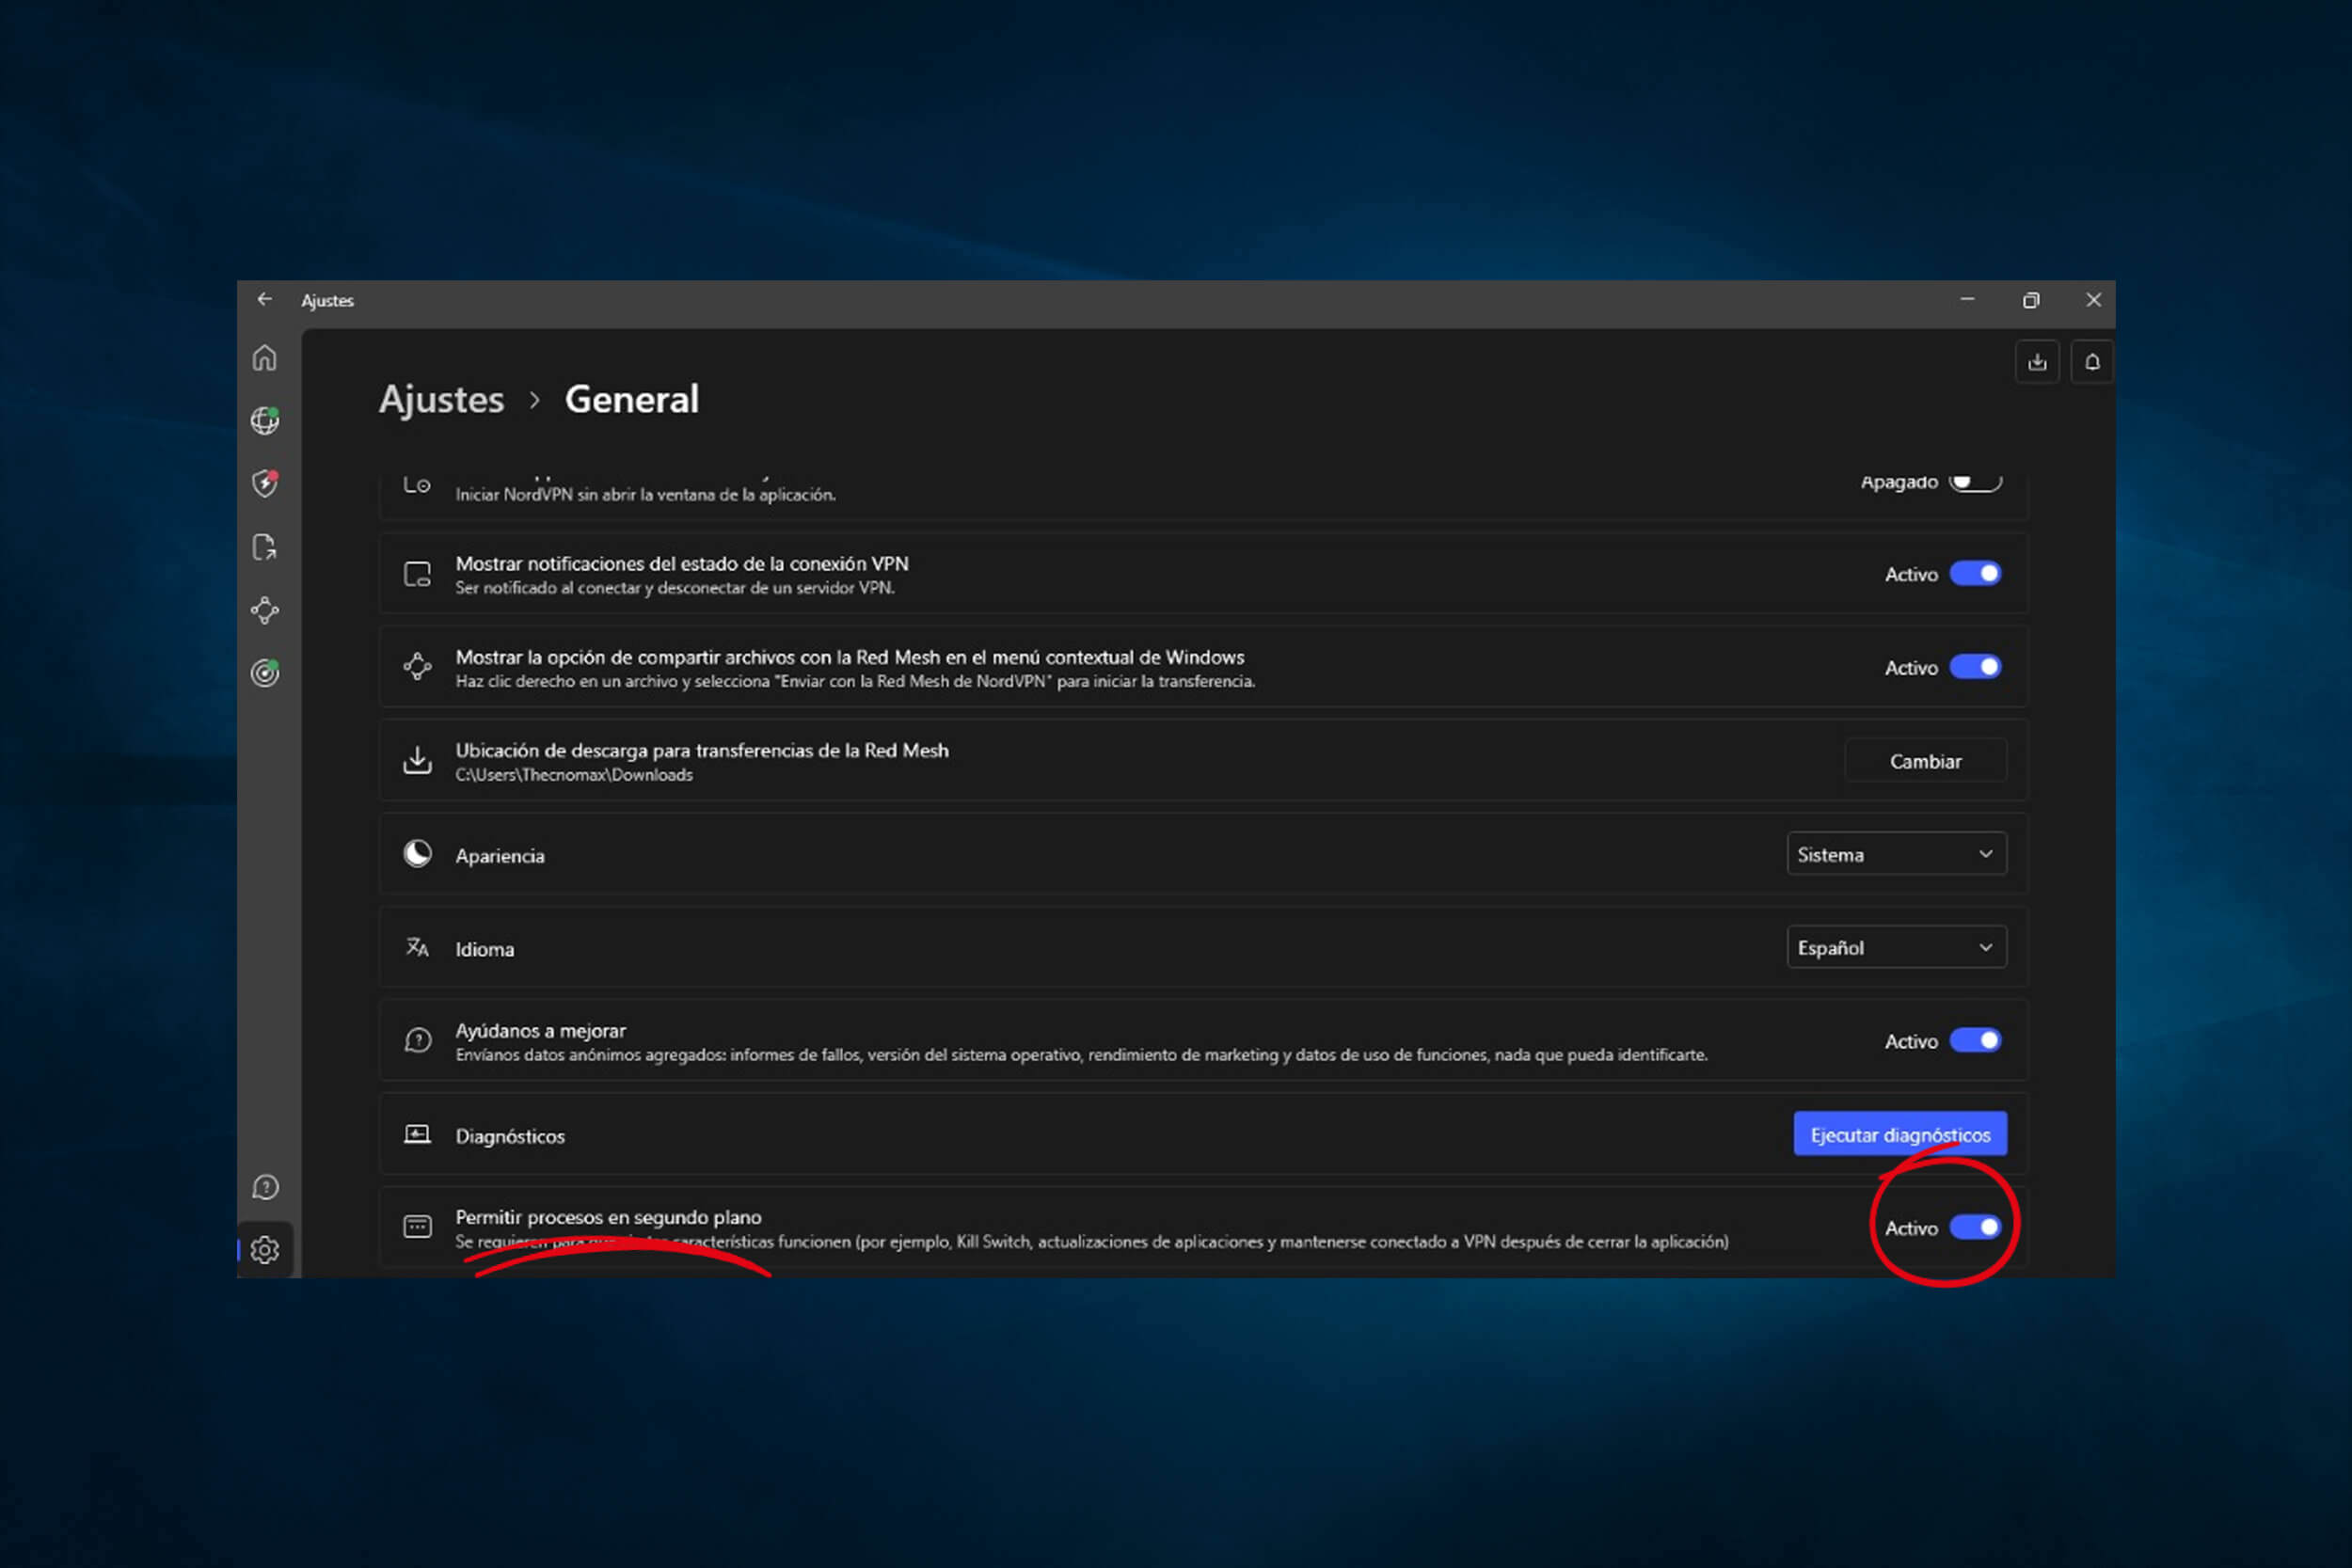Click the General breadcrumb heading
Viewport: 2352px width, 1568px height.
632,400
